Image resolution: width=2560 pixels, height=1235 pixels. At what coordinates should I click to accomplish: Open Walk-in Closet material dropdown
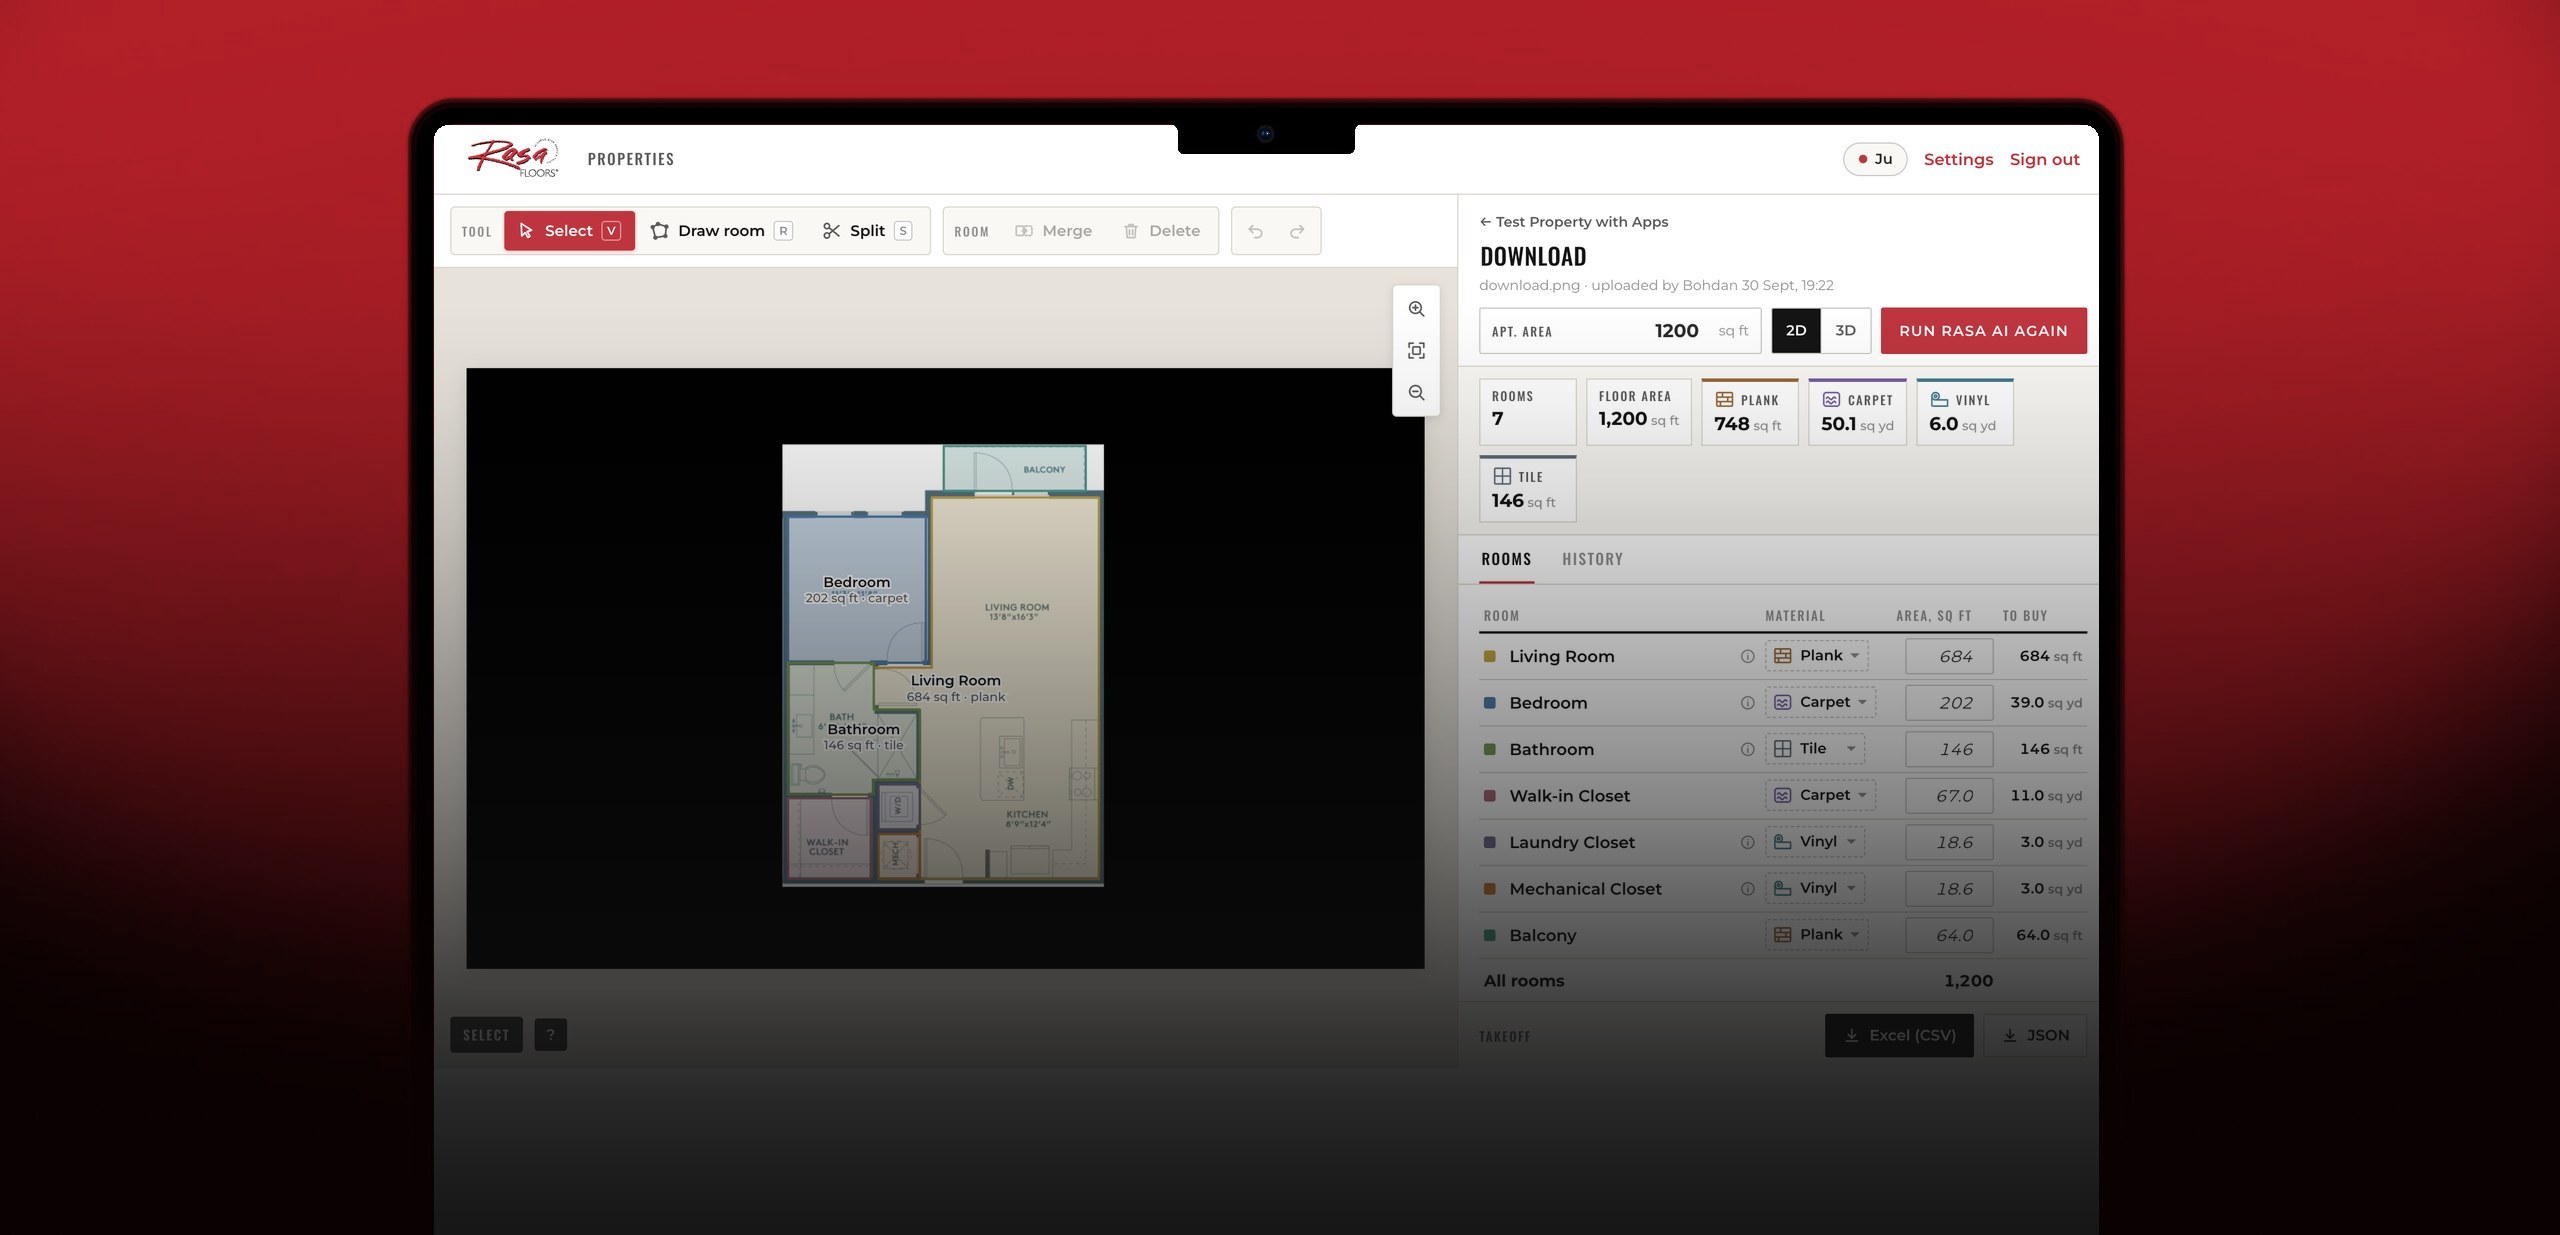point(1820,796)
